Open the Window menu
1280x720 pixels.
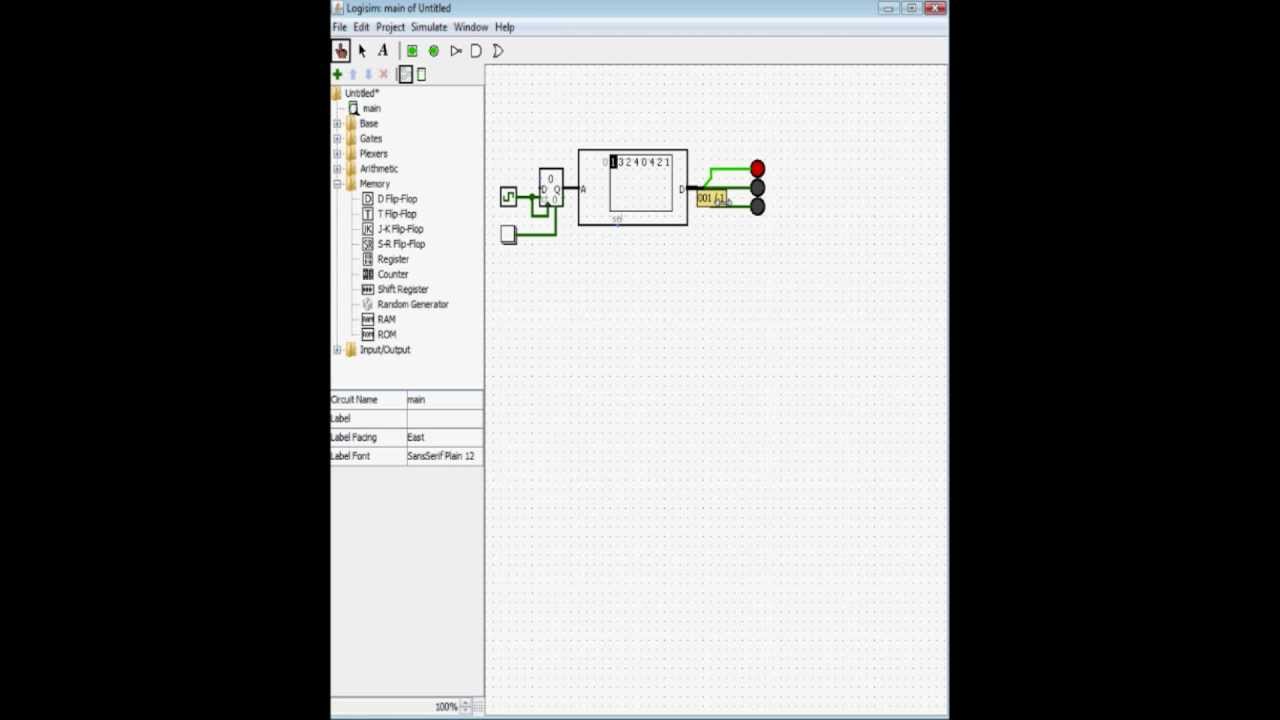pos(471,27)
